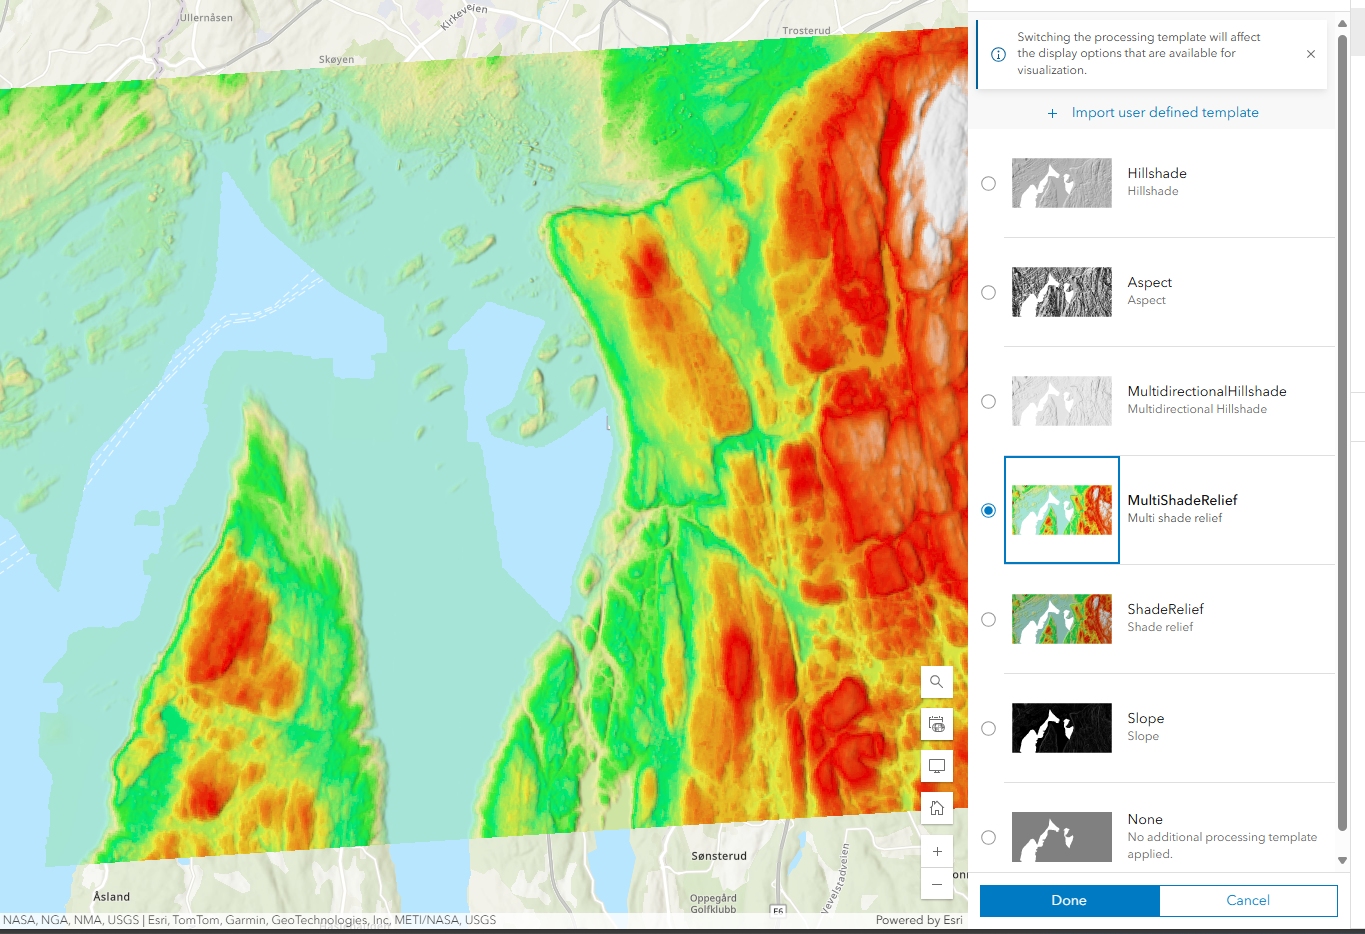Click the MultiShadeRelief preview thumbnail
Screen dimensions: 1365x934
(x=1061, y=510)
